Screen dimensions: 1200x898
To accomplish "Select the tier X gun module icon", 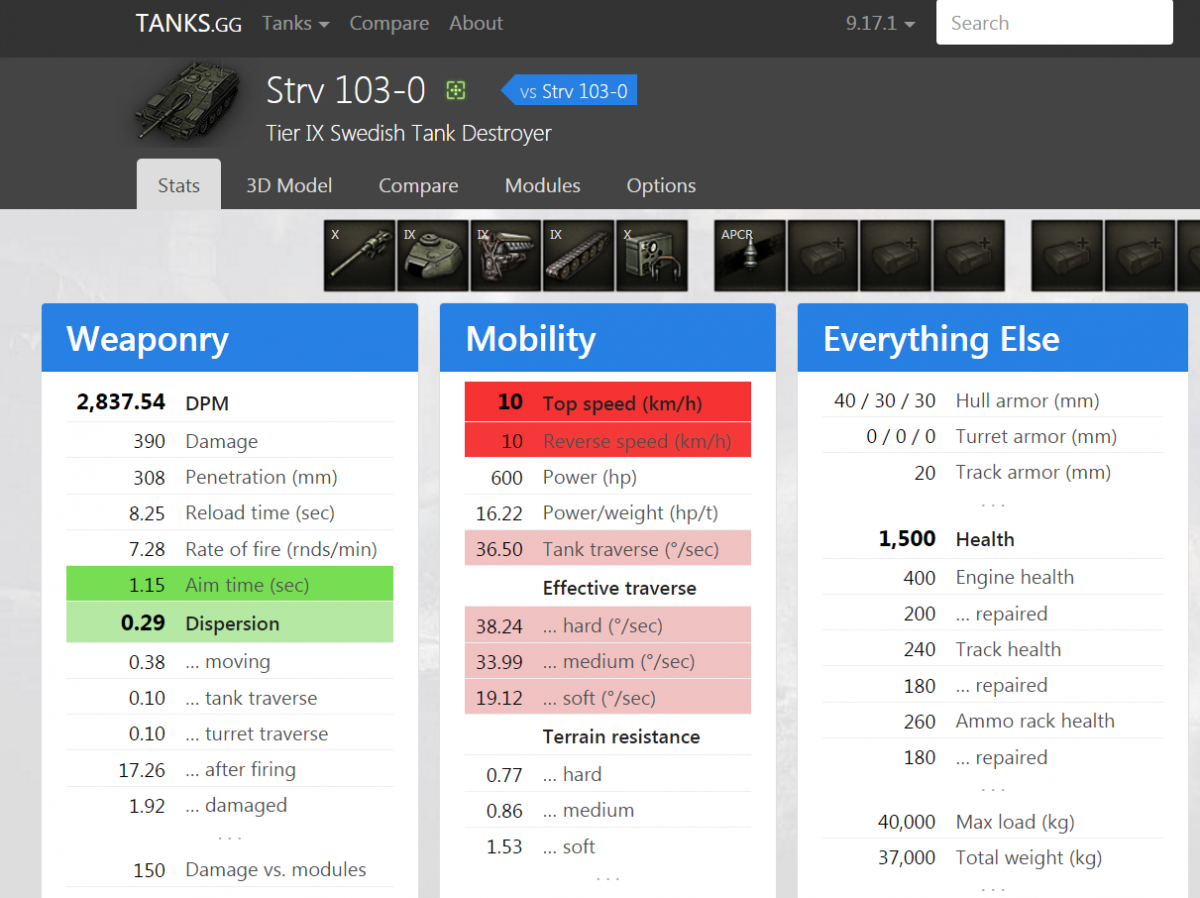I will pyautogui.click(x=359, y=256).
